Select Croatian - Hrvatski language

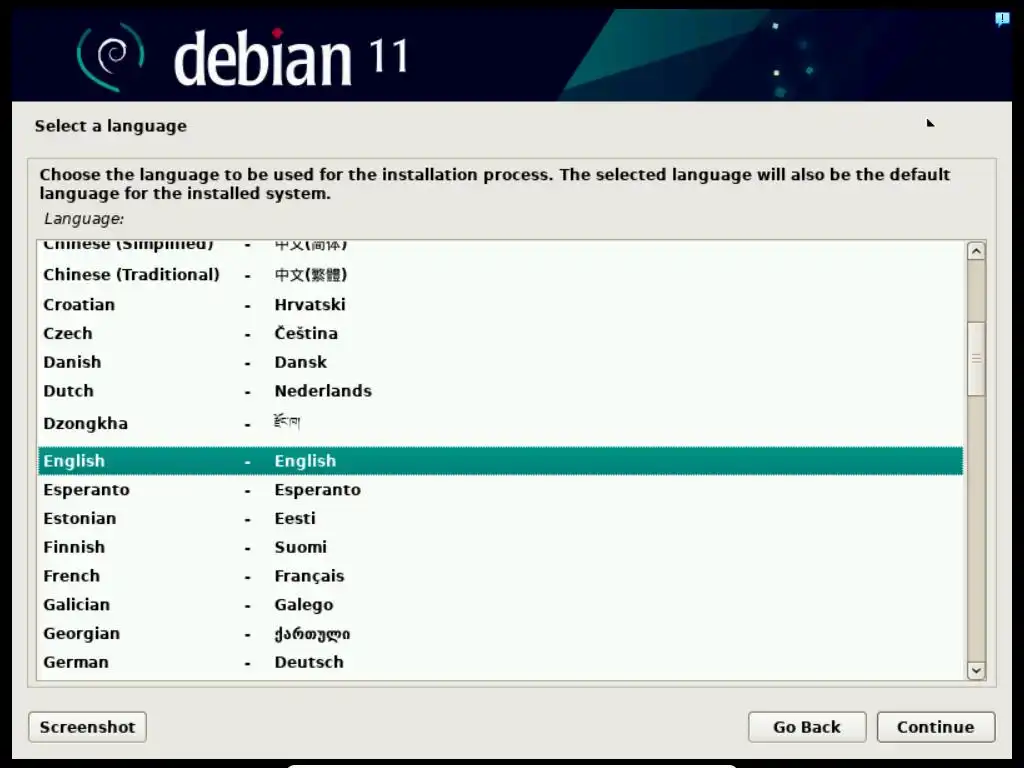coord(500,304)
